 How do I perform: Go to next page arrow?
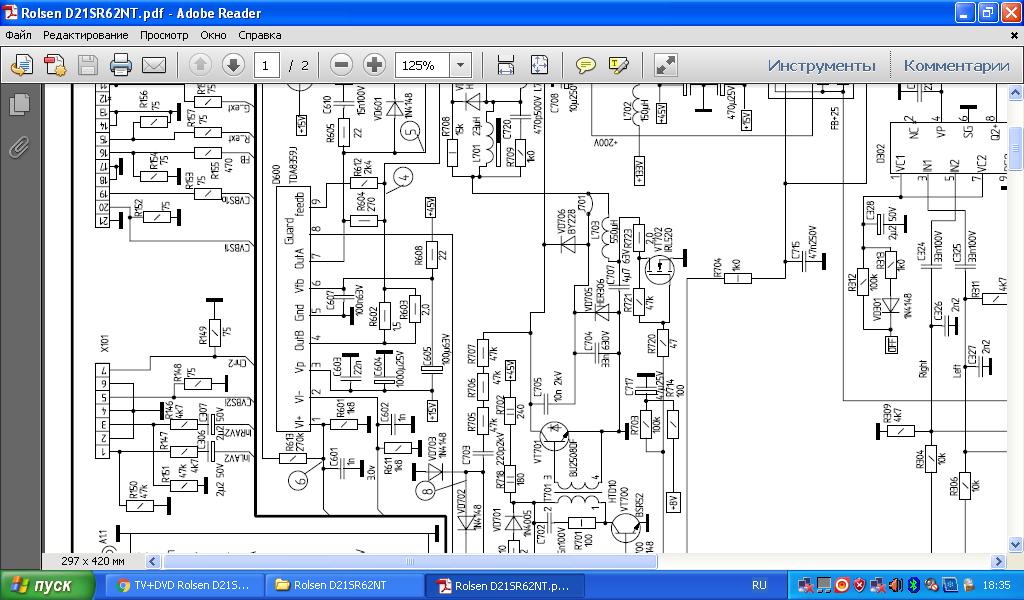tap(233, 66)
